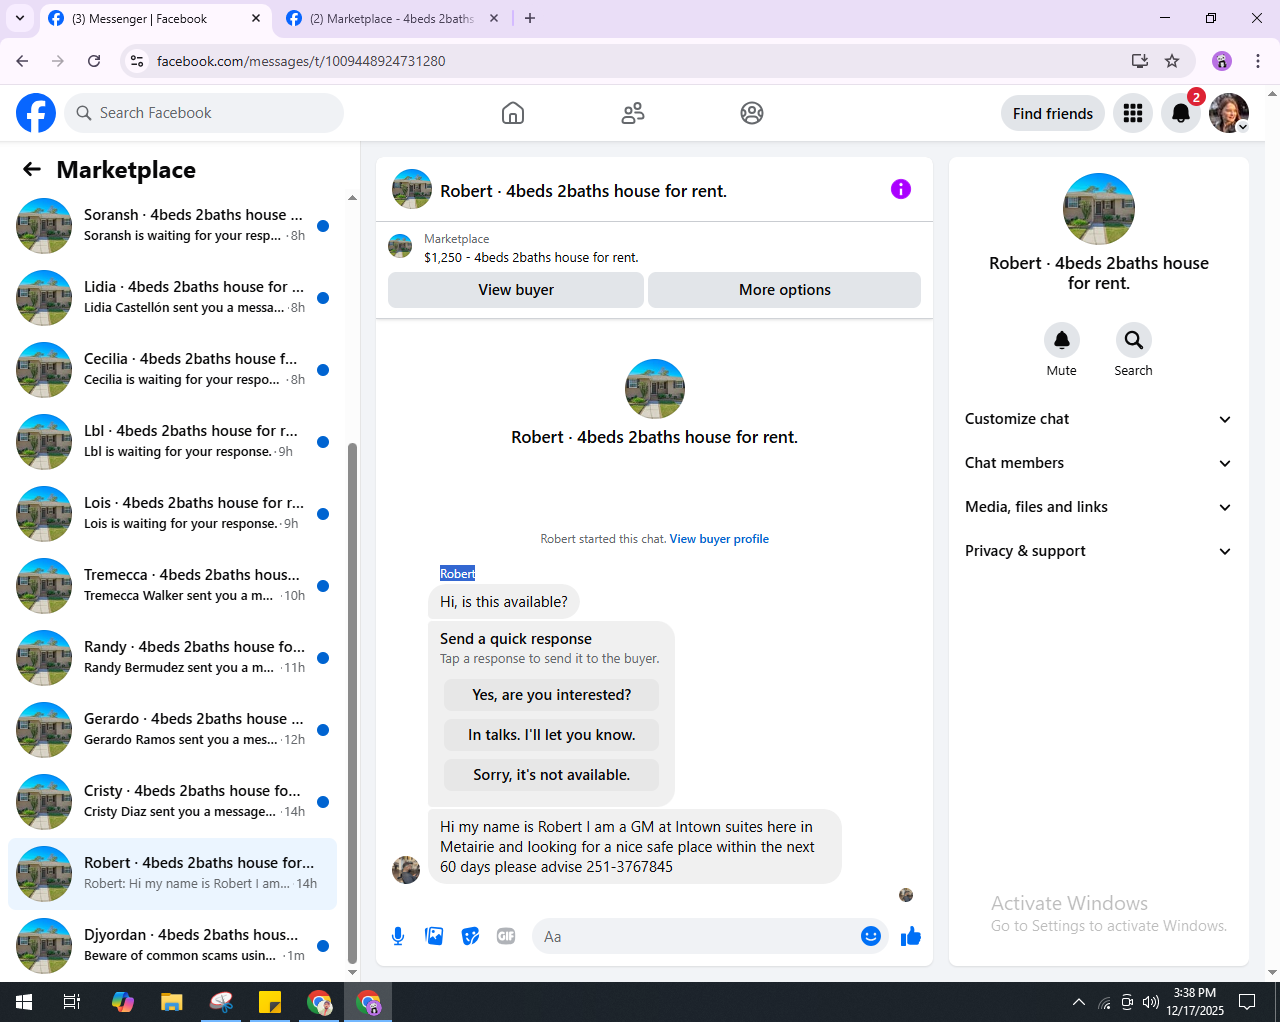This screenshot has height=1022, width=1280.
Task: Open the Friends icon in top navigation
Action: pyautogui.click(x=633, y=113)
